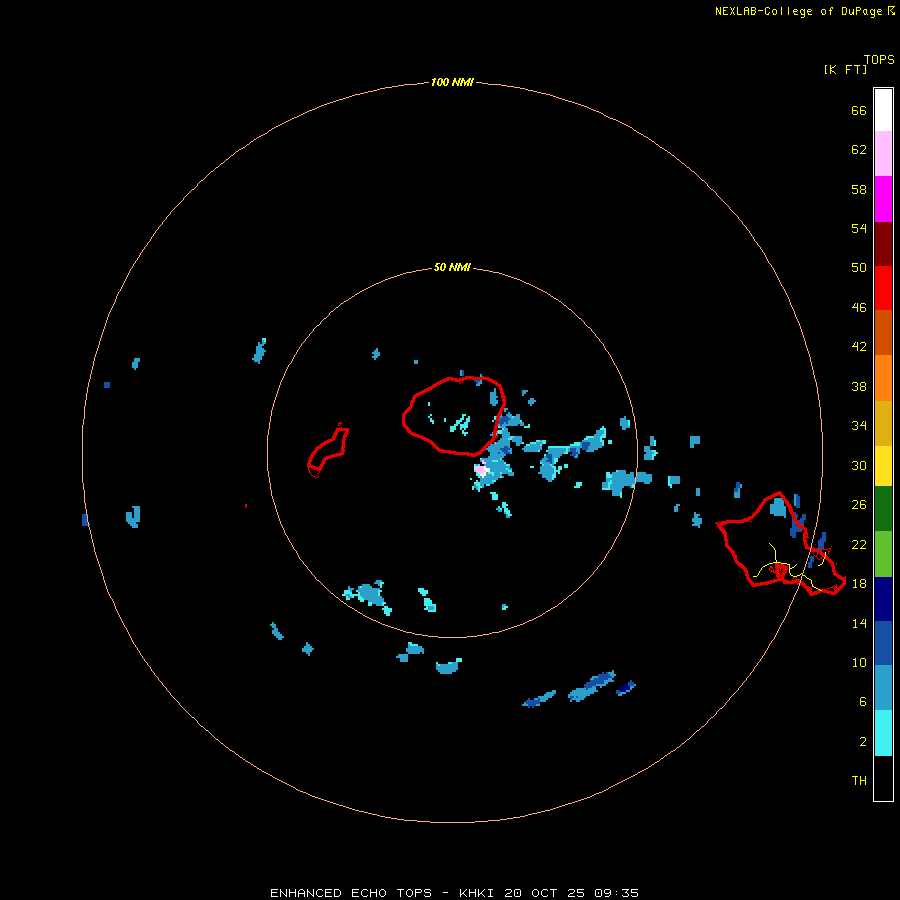
Task: Select the cyan color bar segment
Action: pos(883,733)
